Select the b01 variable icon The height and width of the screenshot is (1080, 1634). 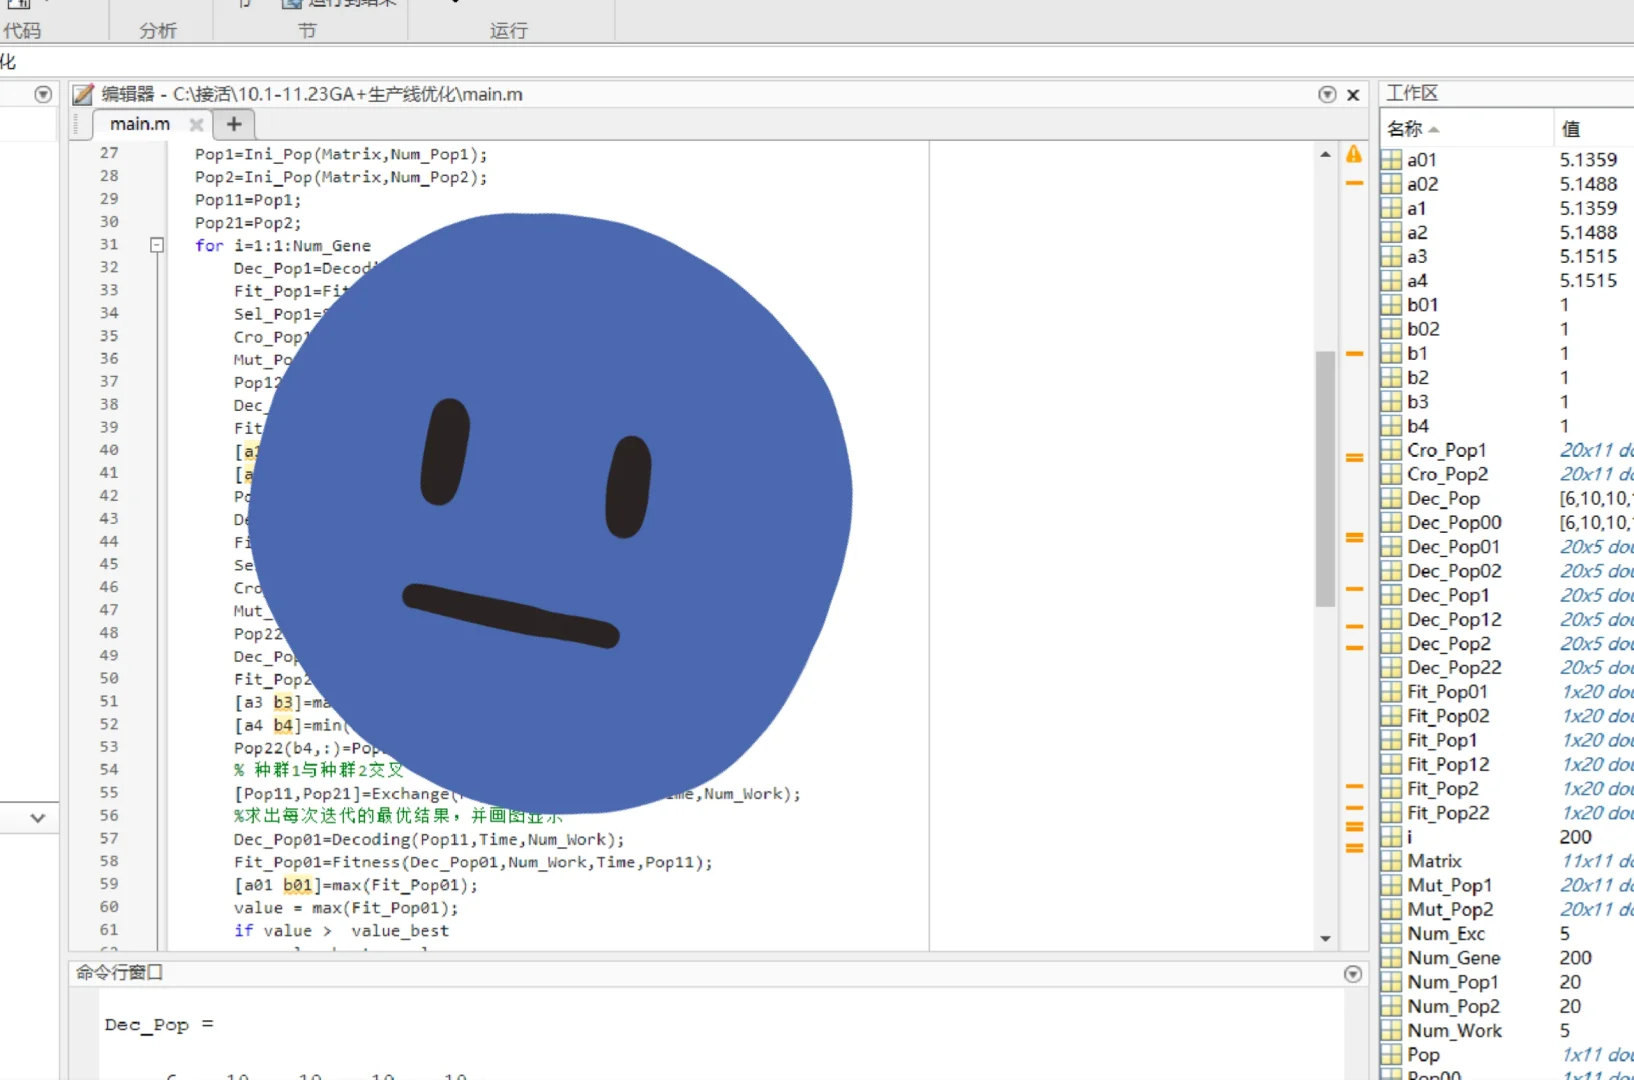1391,305
